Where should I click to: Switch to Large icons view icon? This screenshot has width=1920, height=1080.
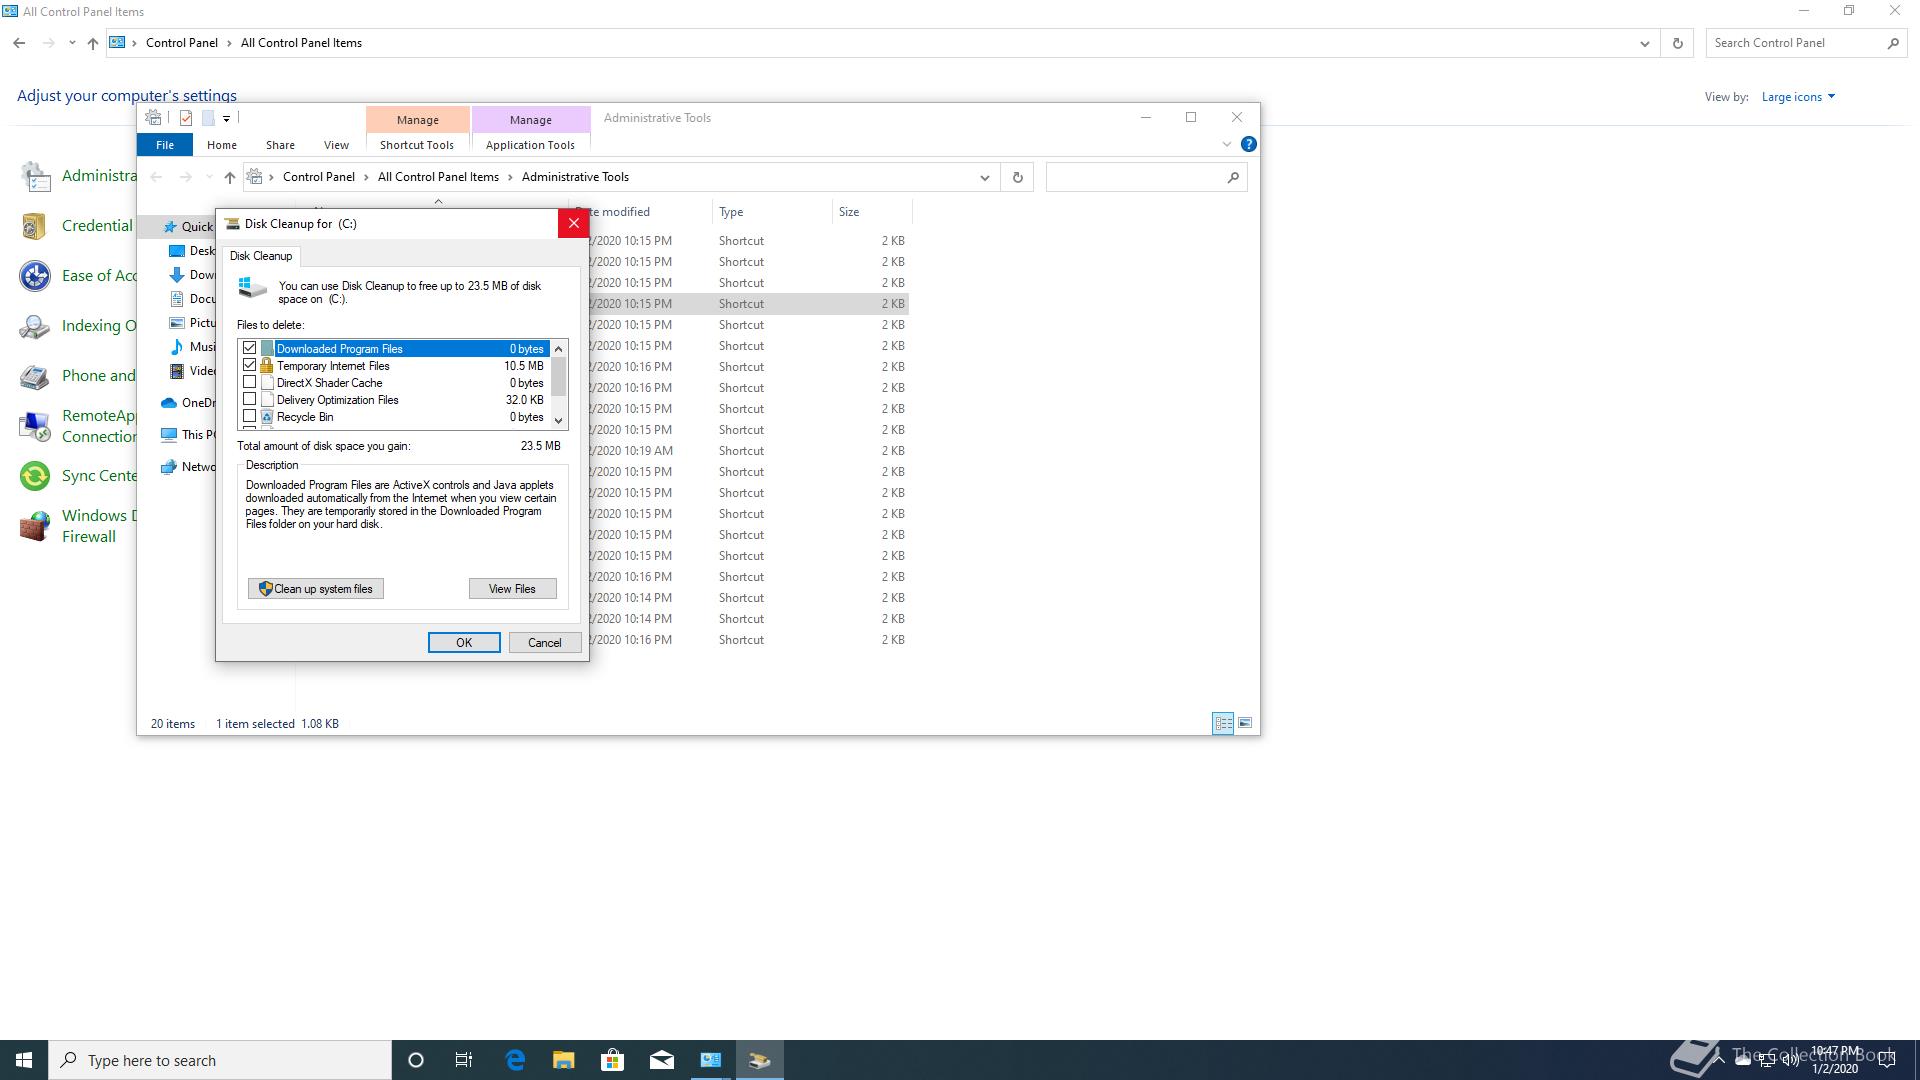[x=1245, y=723]
